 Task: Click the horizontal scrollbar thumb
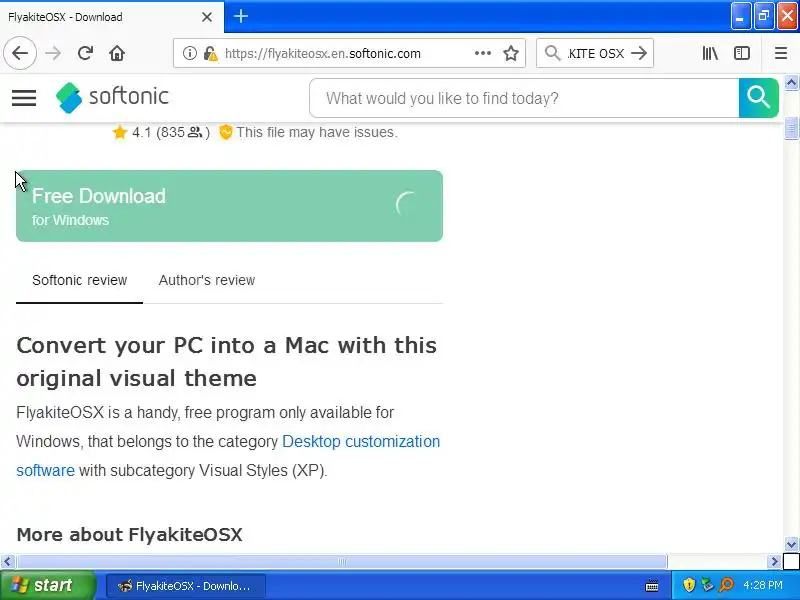(342, 562)
